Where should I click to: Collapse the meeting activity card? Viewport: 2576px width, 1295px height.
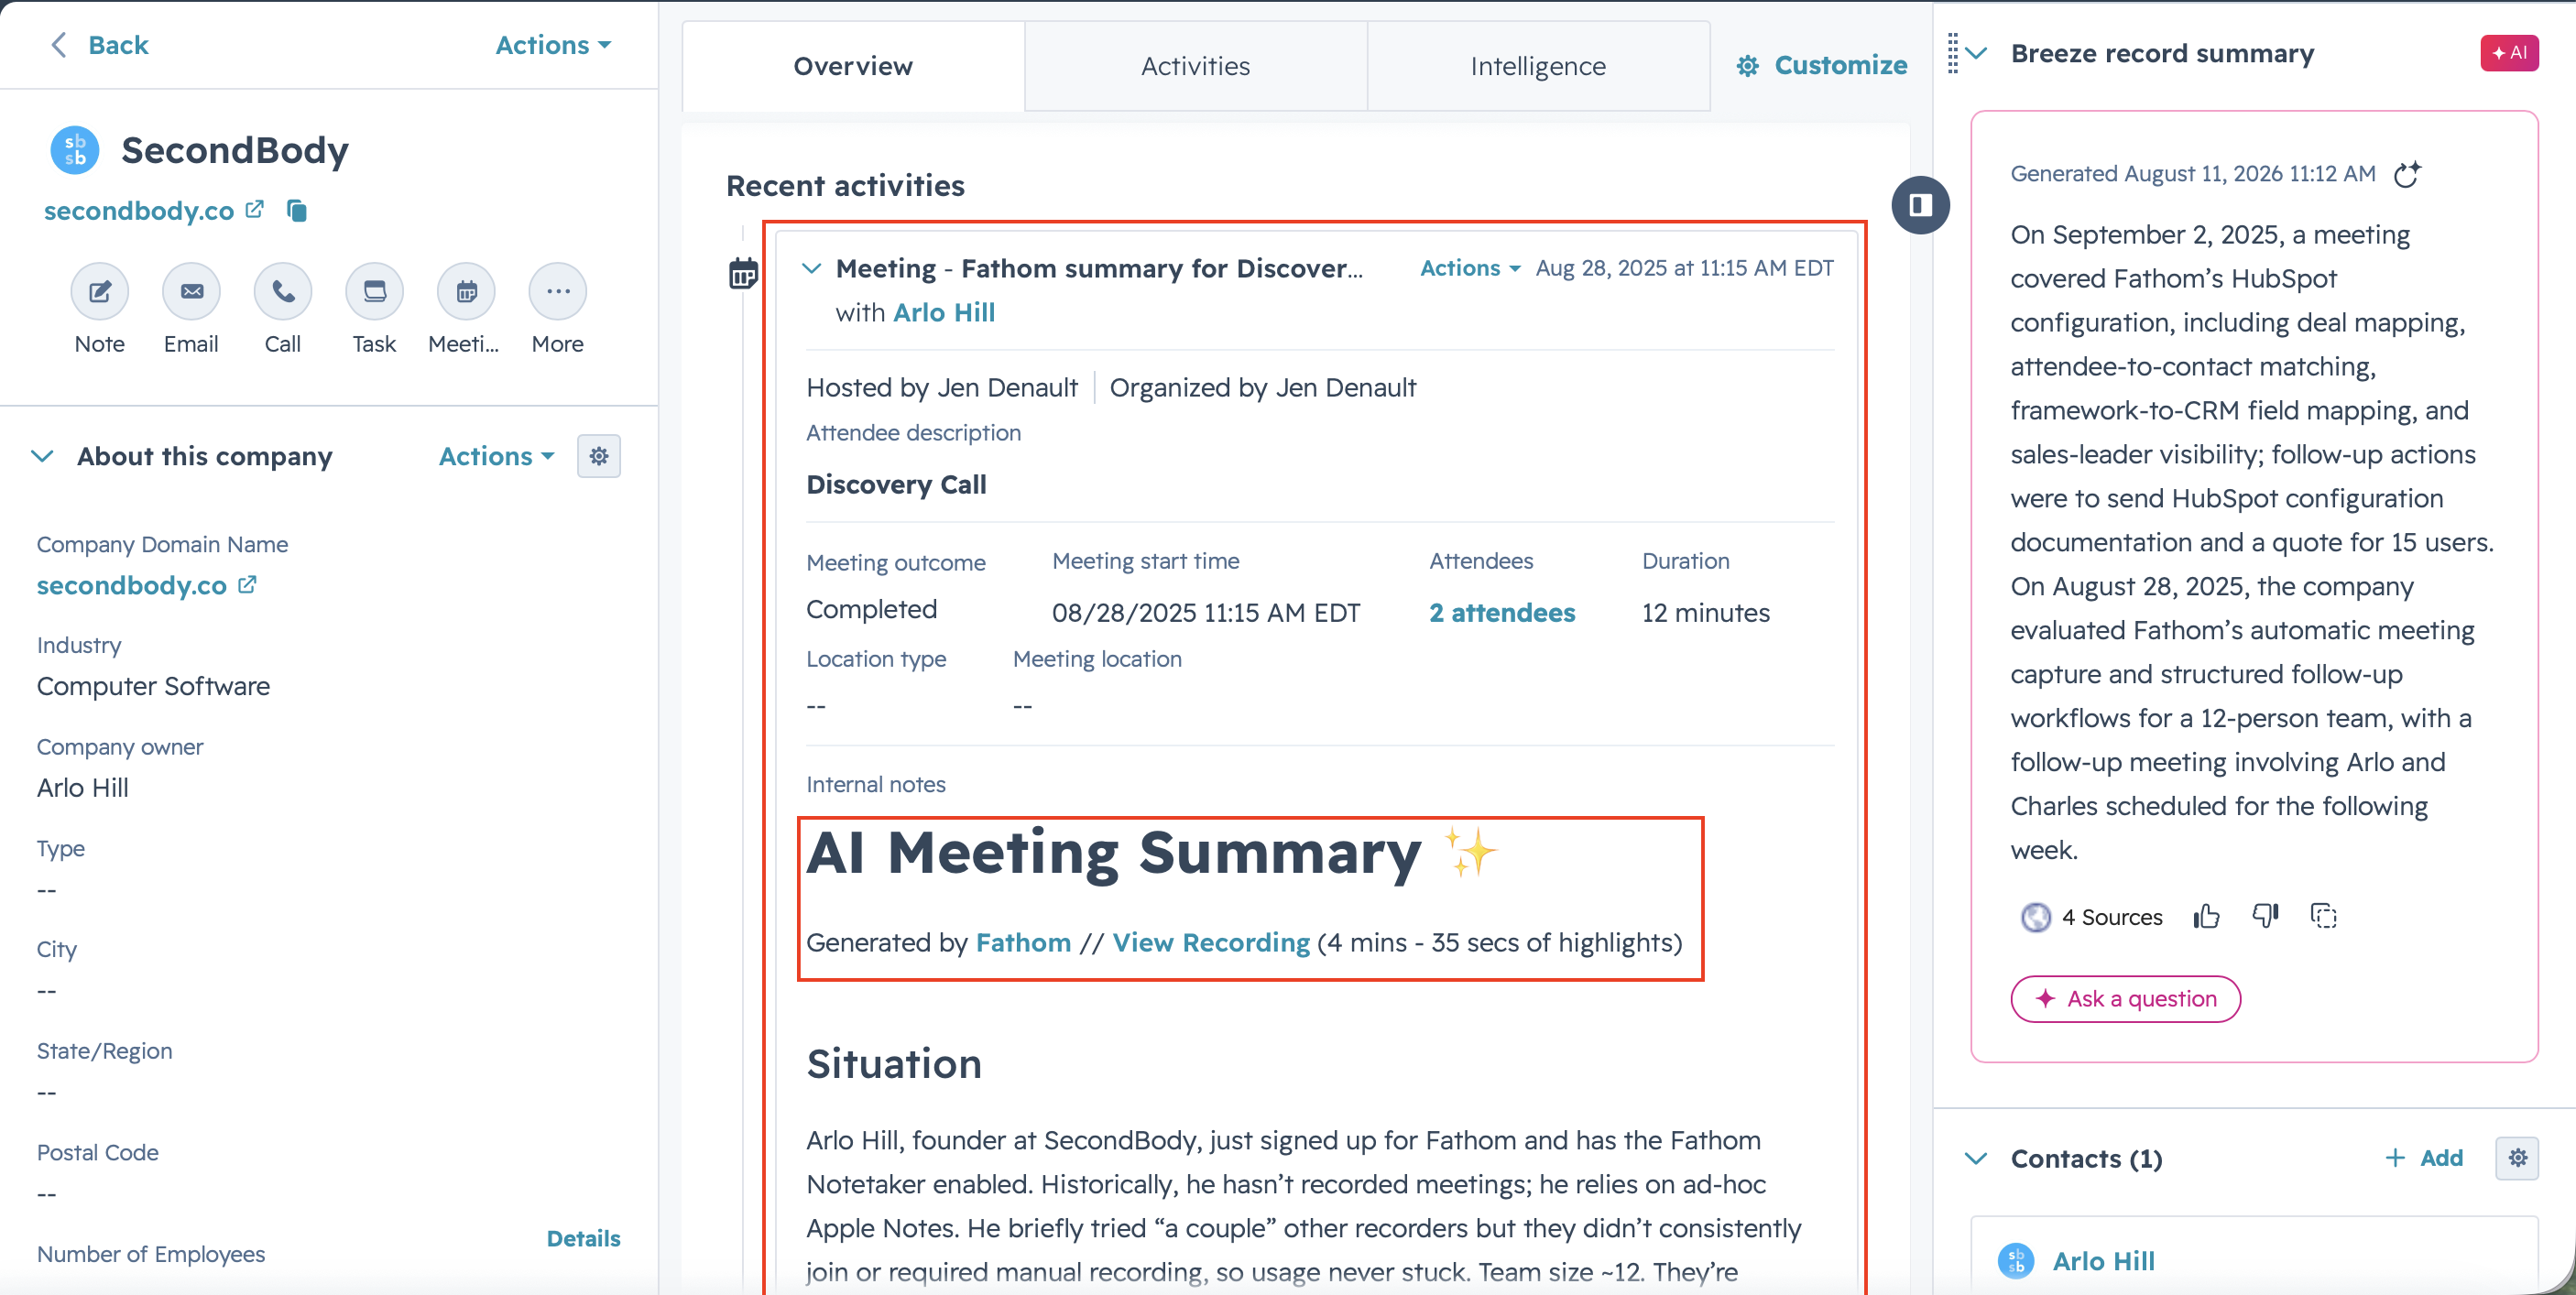[x=812, y=268]
